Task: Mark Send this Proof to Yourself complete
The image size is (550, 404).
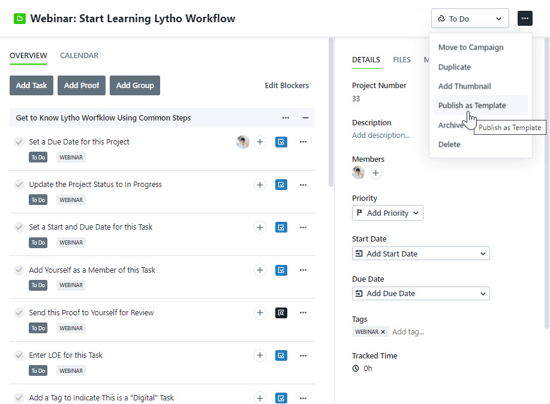Action: [x=19, y=312]
